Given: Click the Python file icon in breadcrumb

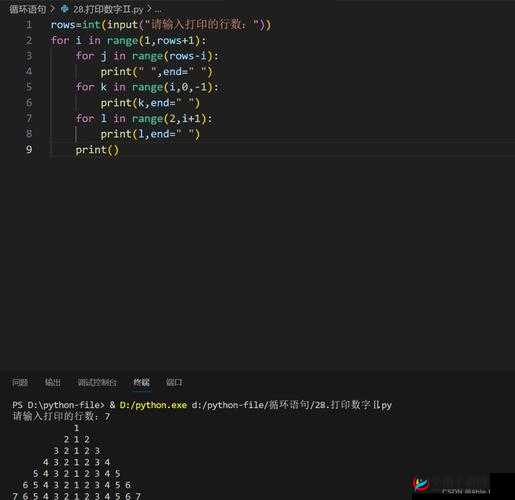Looking at the screenshot, I should [x=64, y=9].
